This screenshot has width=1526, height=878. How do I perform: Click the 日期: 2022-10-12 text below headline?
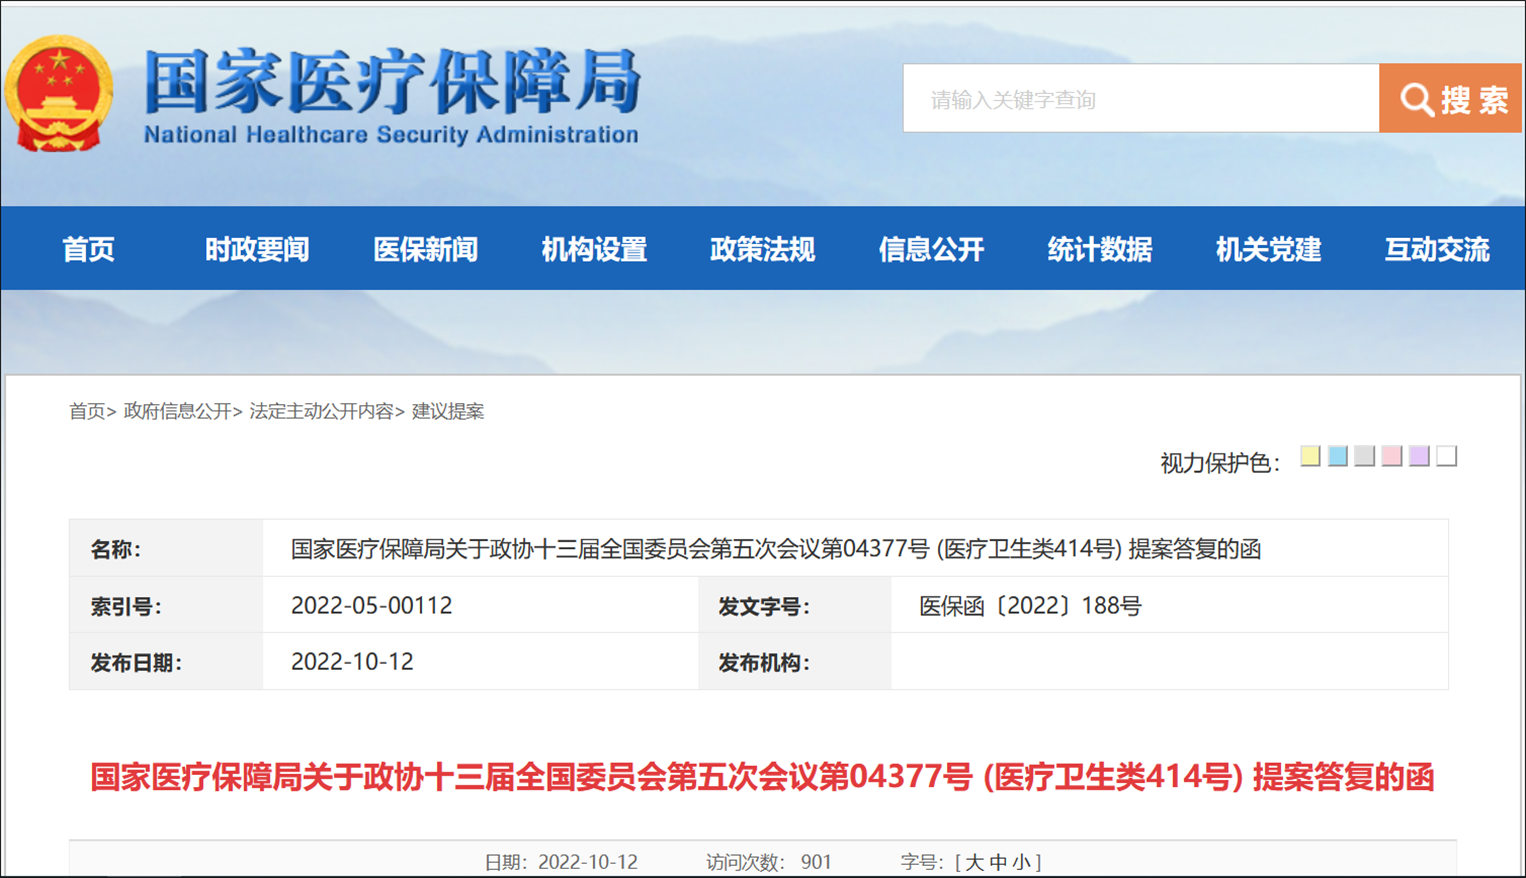point(561,862)
